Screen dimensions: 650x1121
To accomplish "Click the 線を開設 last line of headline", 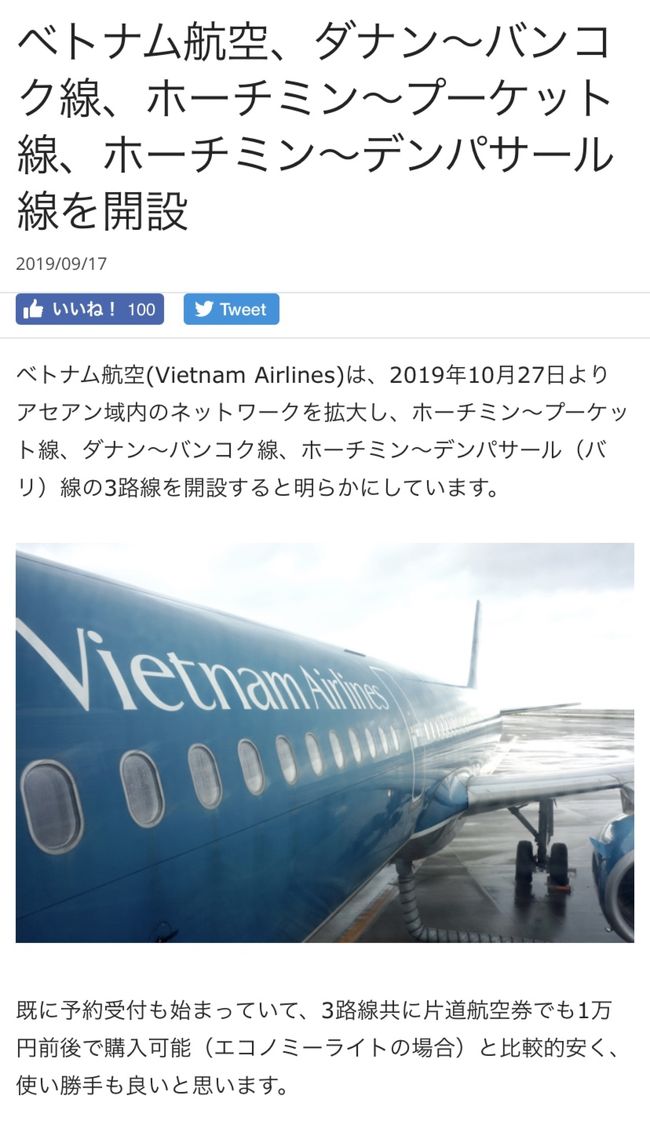I will click(102, 211).
